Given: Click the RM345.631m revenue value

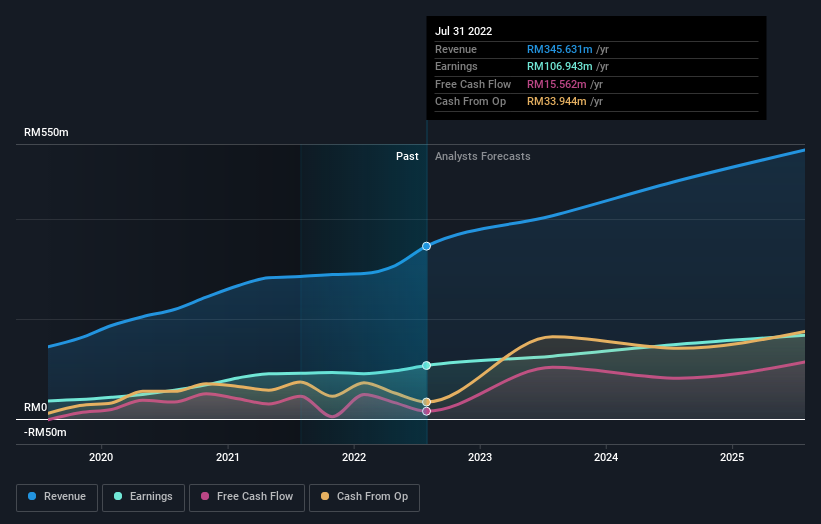Looking at the screenshot, I should [560, 49].
